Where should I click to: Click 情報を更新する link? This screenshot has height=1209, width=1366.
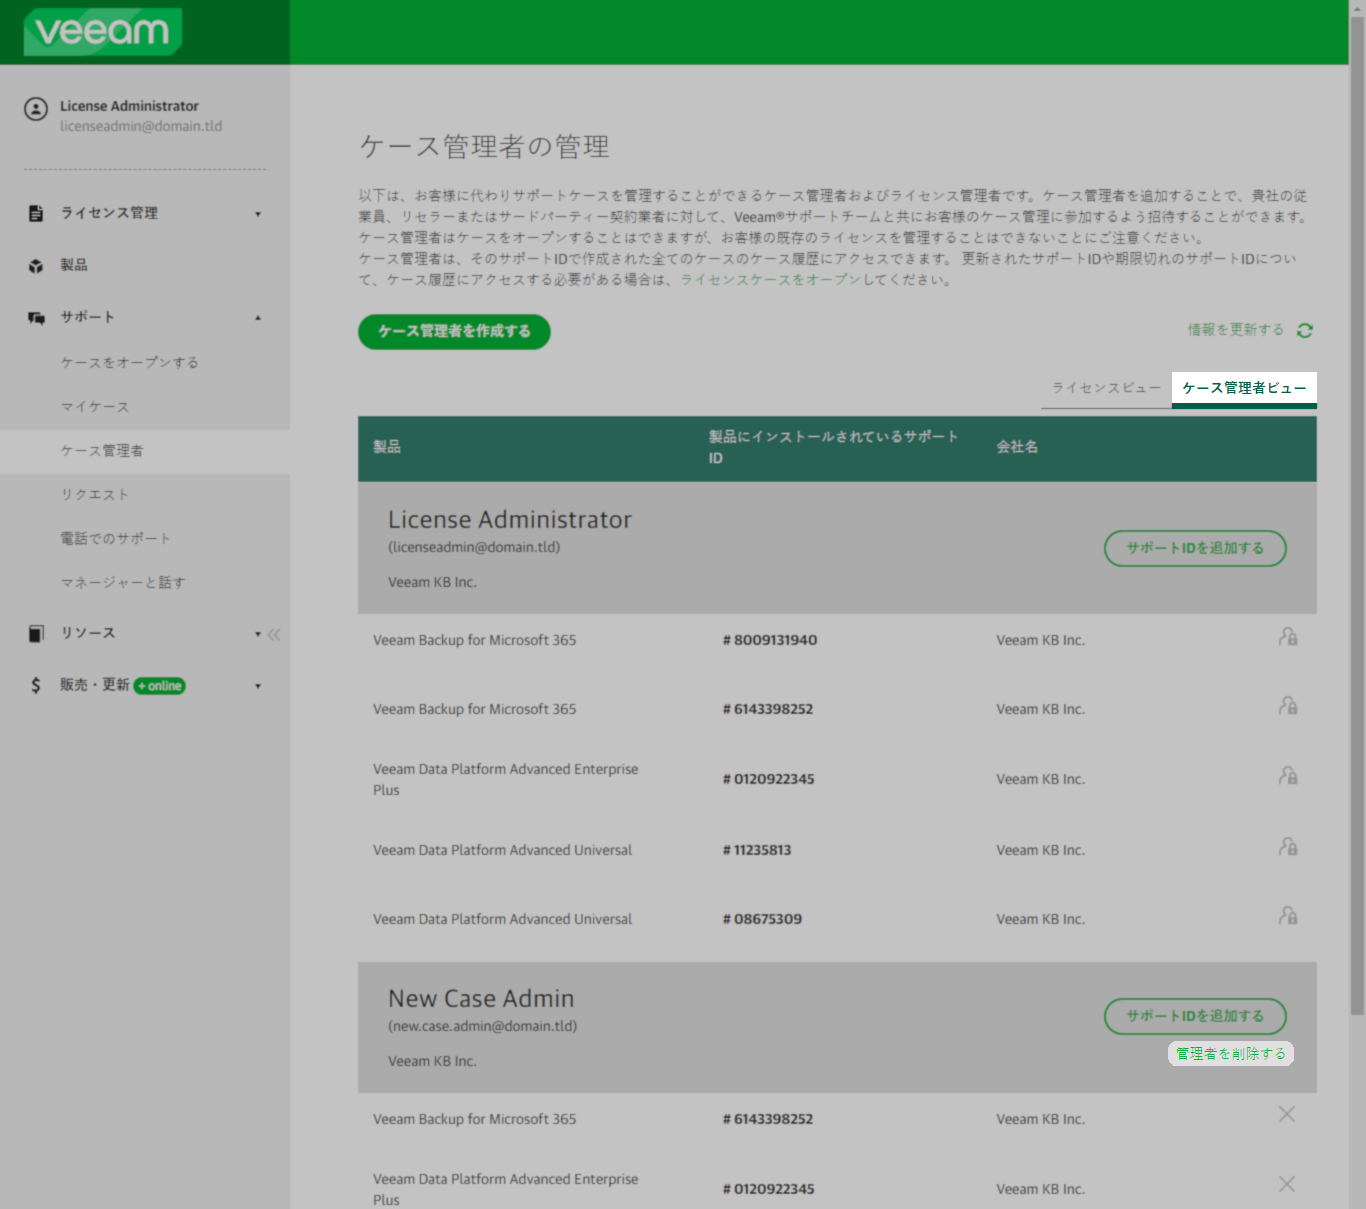point(1236,330)
